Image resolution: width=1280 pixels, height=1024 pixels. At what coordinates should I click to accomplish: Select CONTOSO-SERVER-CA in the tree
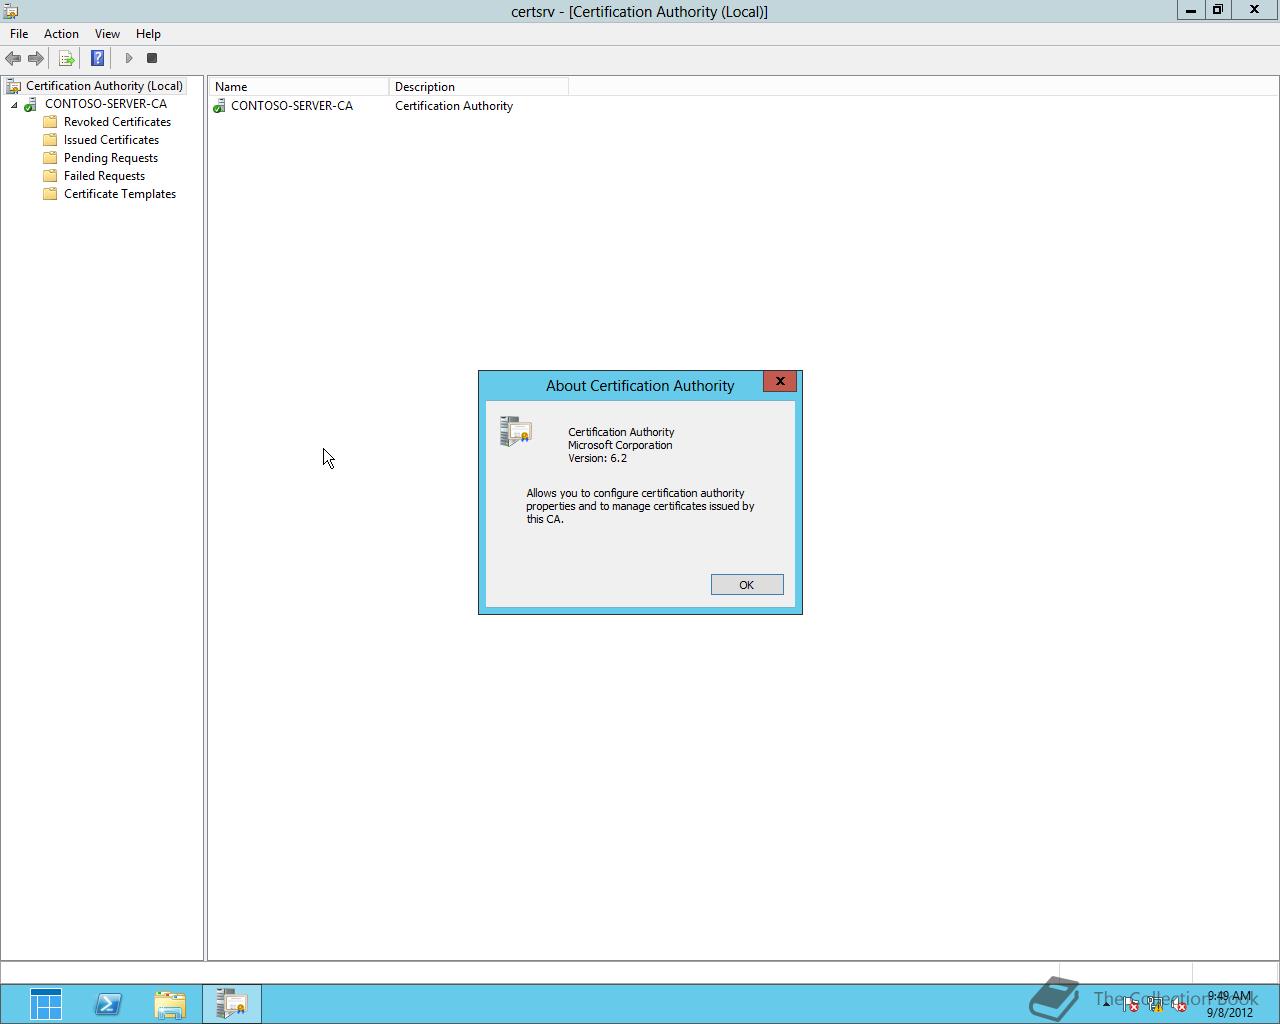(x=106, y=104)
